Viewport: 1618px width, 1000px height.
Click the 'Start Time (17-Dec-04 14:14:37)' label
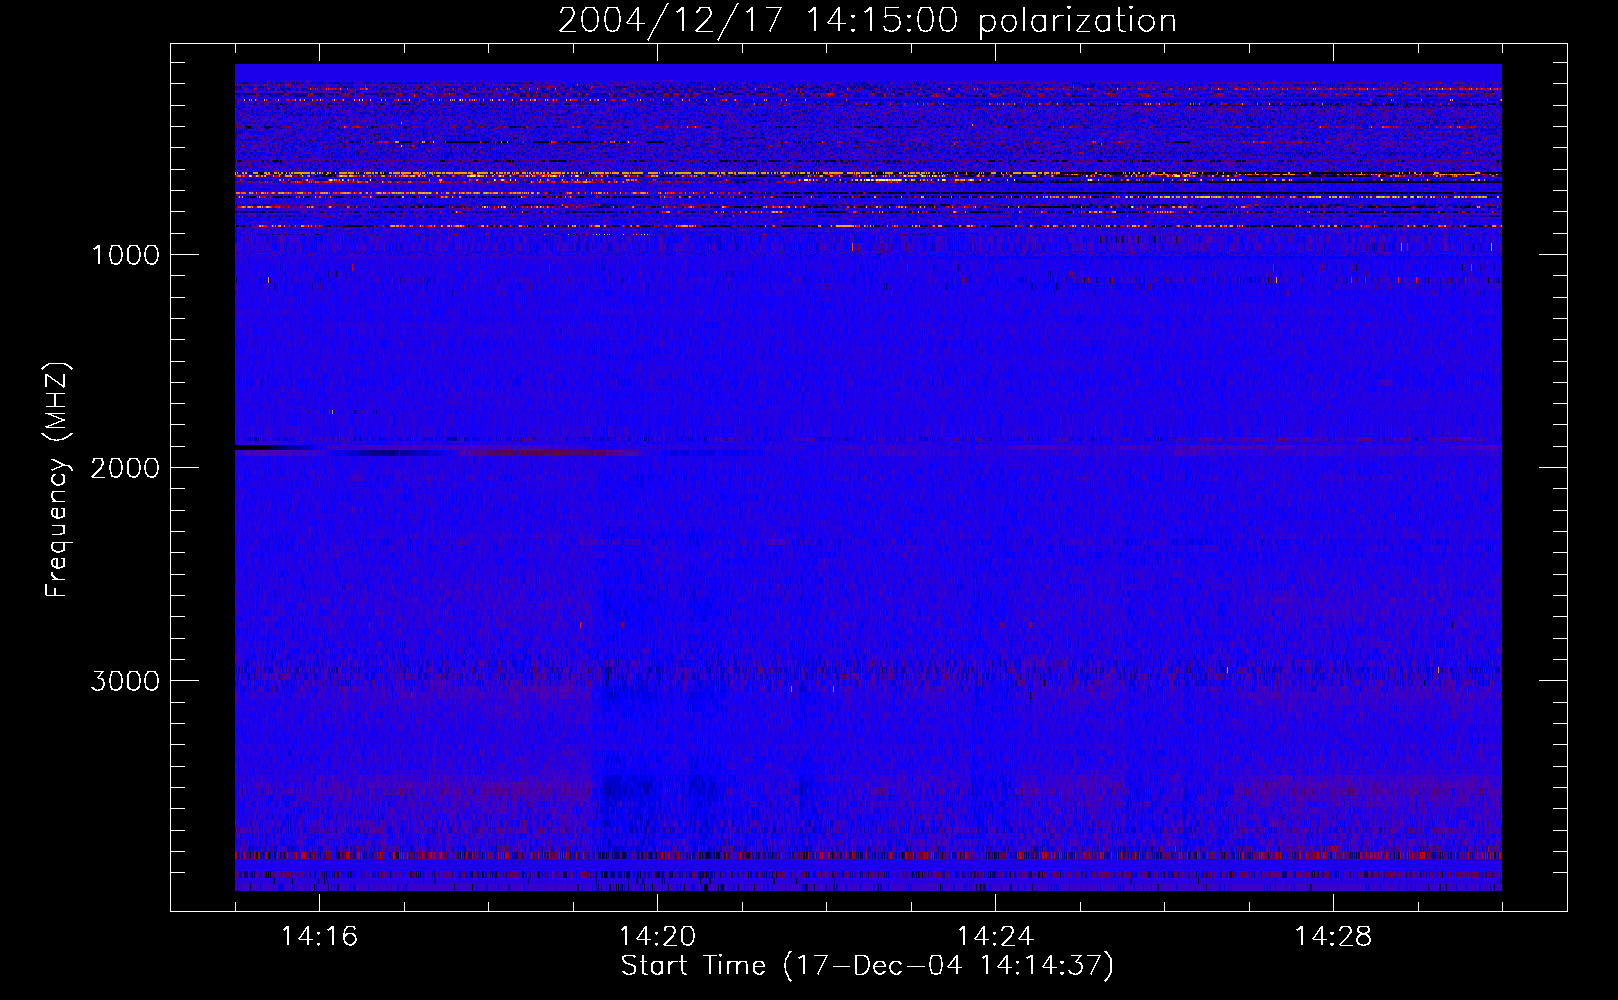(x=867, y=966)
